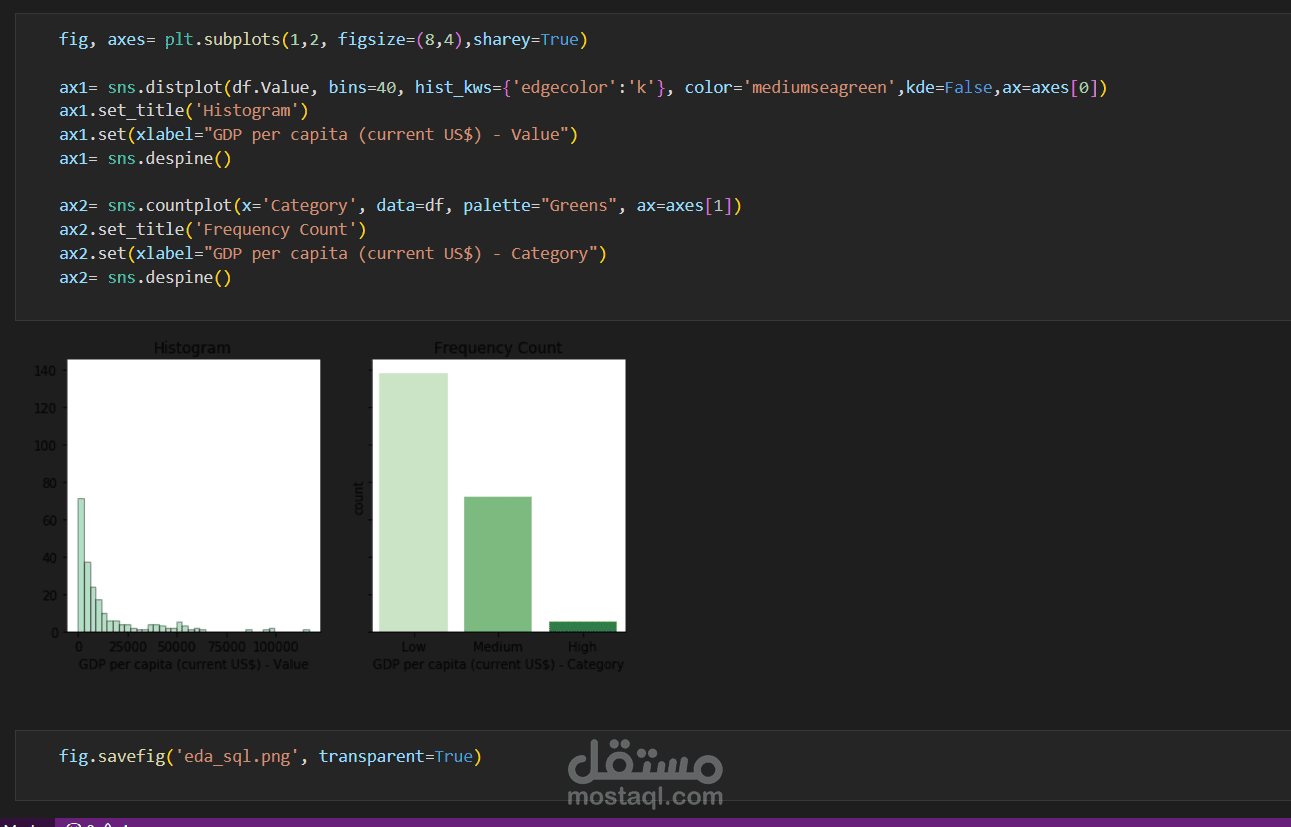Click the ax2= sns.despine() line
This screenshot has height=827, width=1291.
pos(145,278)
